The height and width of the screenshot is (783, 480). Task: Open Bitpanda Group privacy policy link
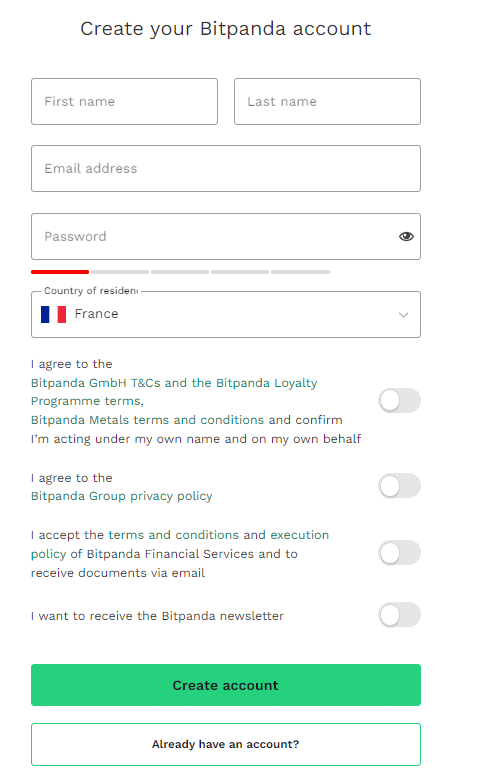click(121, 496)
